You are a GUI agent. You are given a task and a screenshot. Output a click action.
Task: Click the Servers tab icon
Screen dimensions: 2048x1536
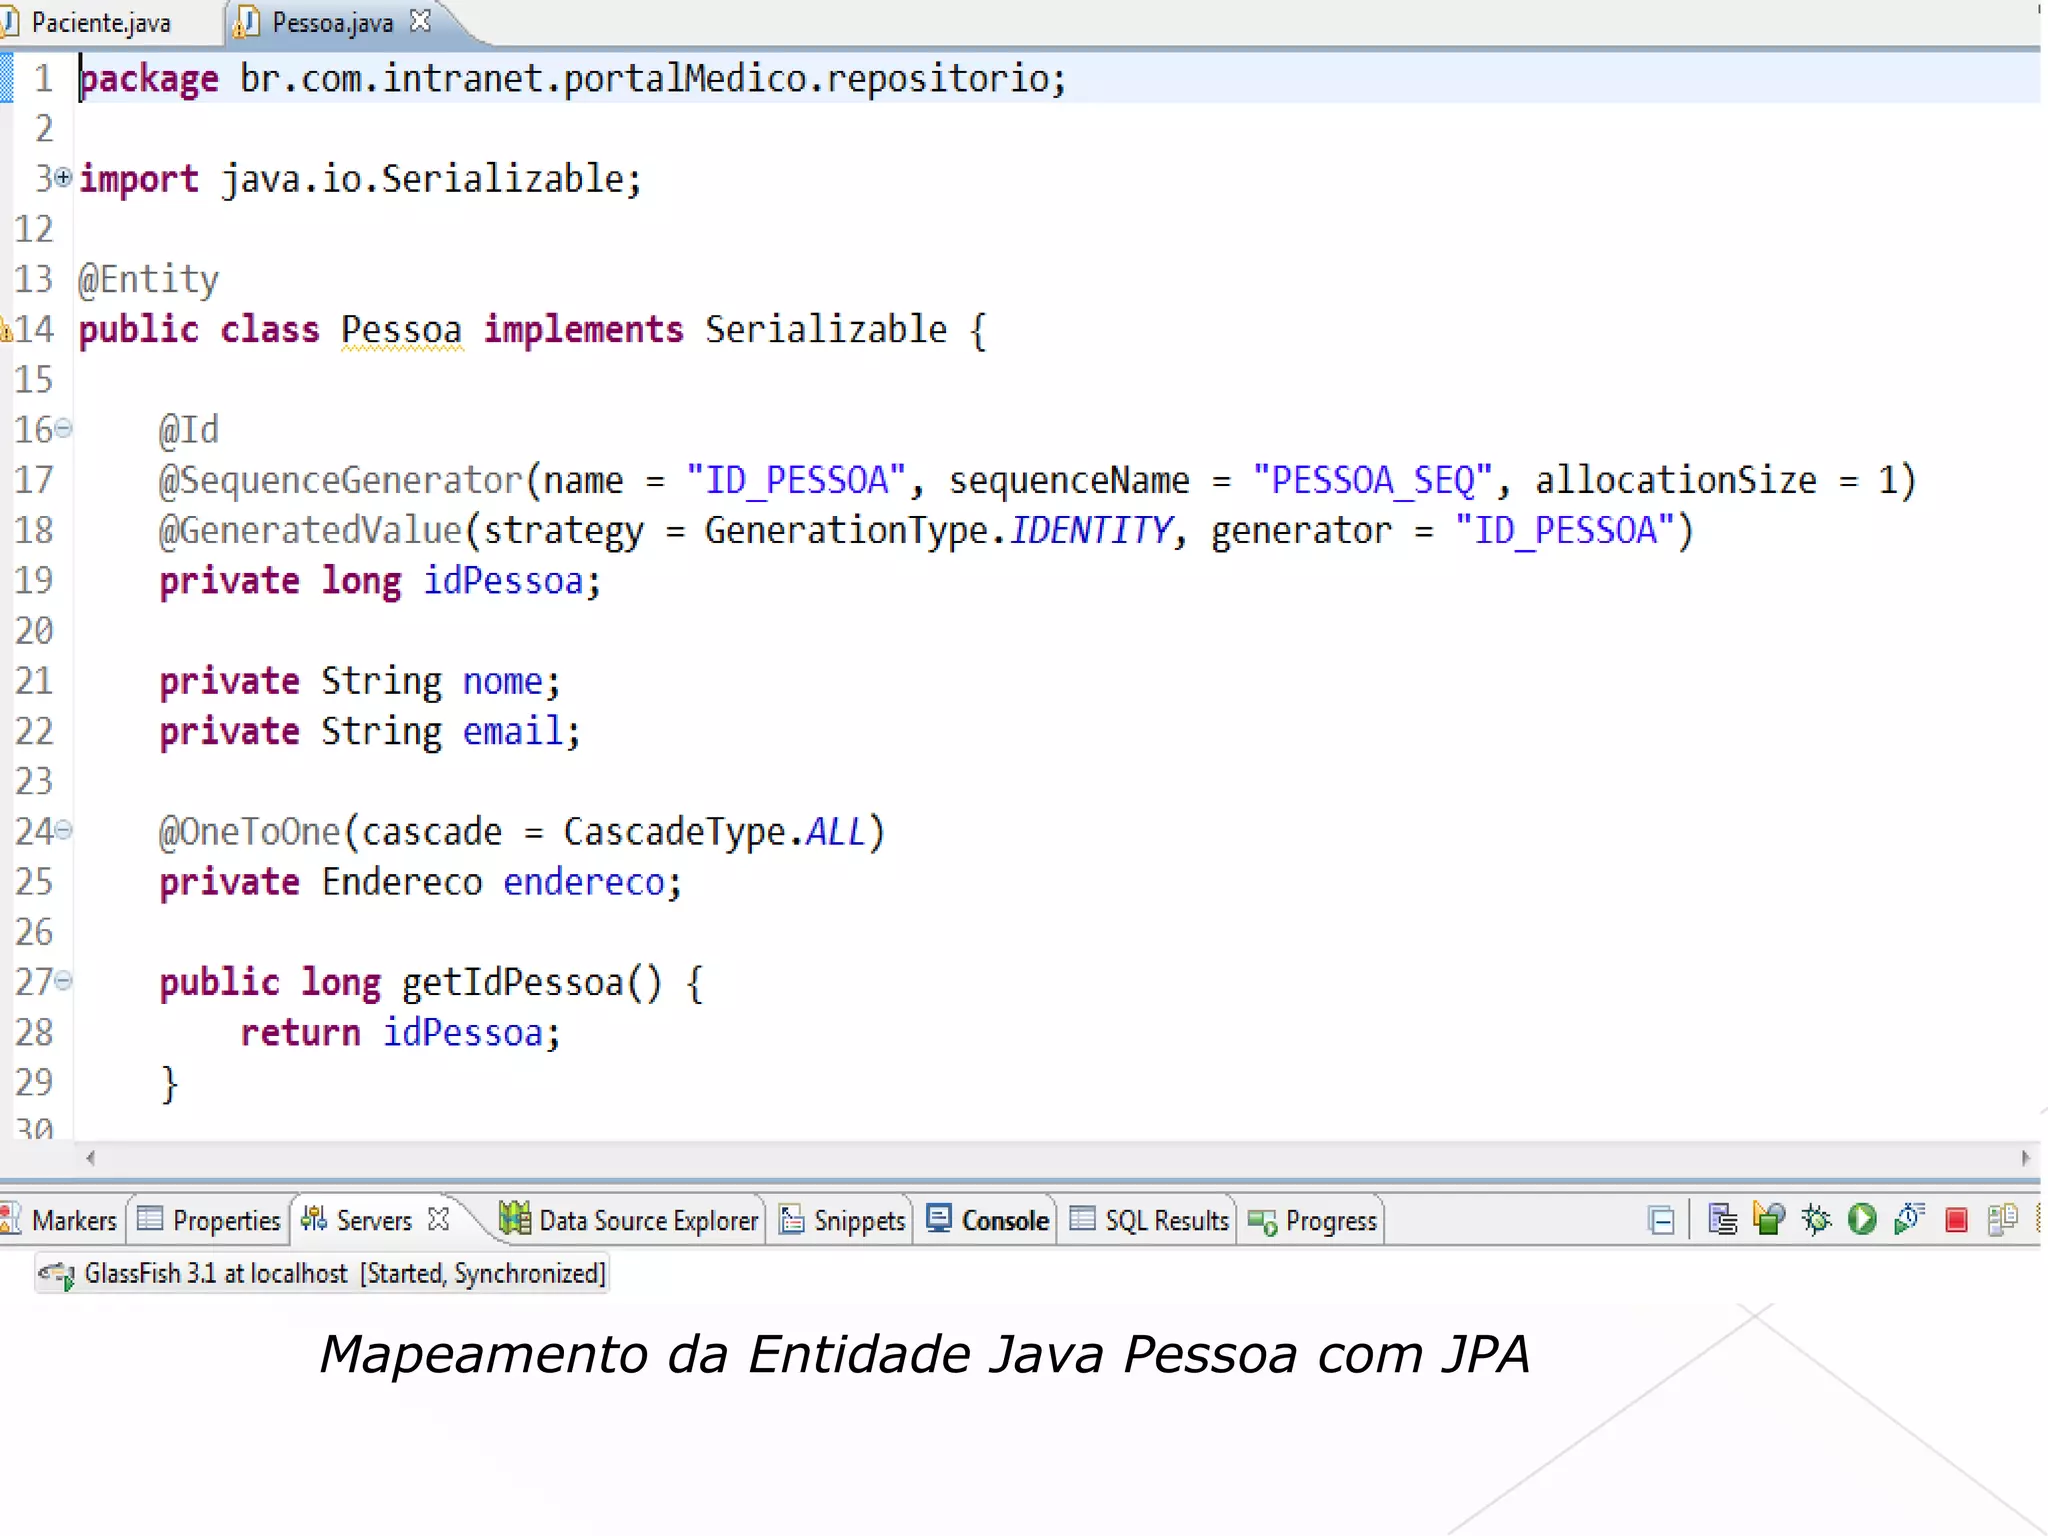click(x=314, y=1219)
